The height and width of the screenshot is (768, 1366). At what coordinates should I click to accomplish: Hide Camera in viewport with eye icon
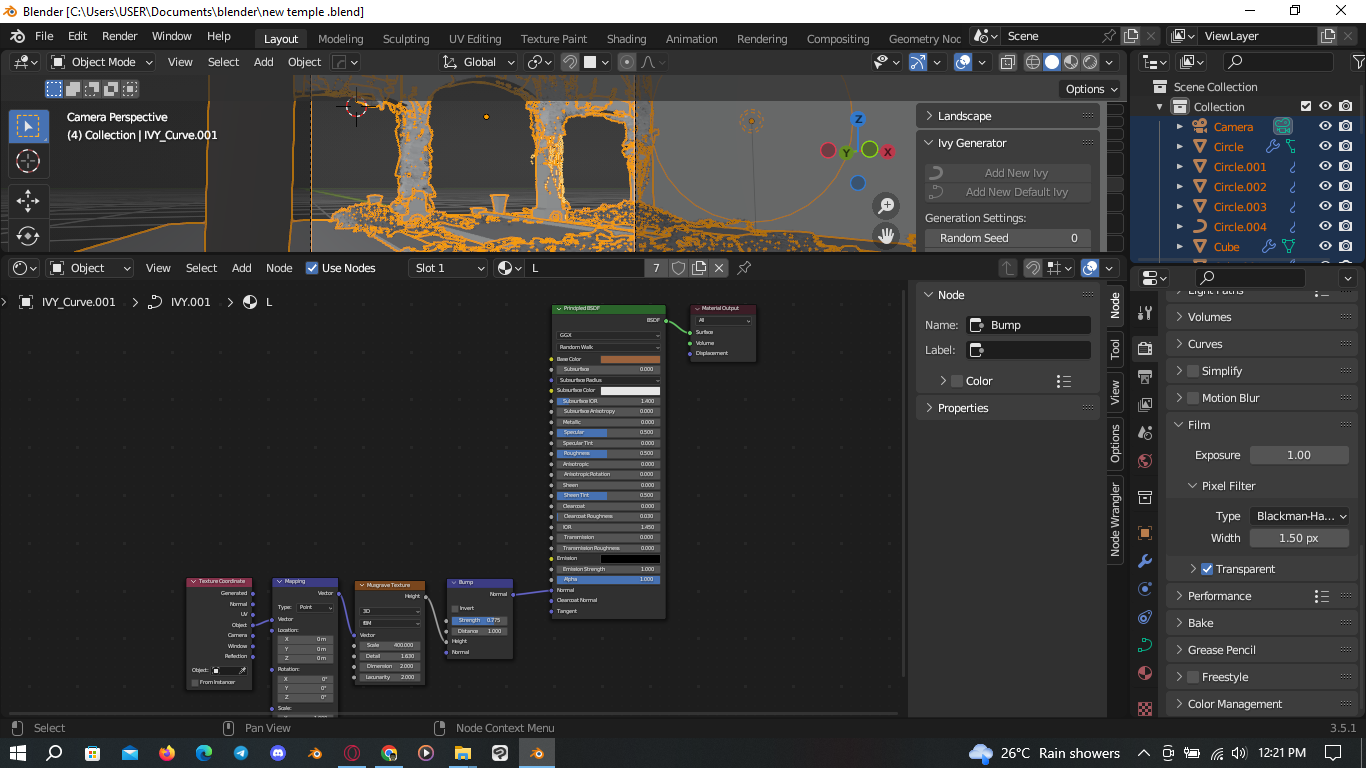(1325, 127)
